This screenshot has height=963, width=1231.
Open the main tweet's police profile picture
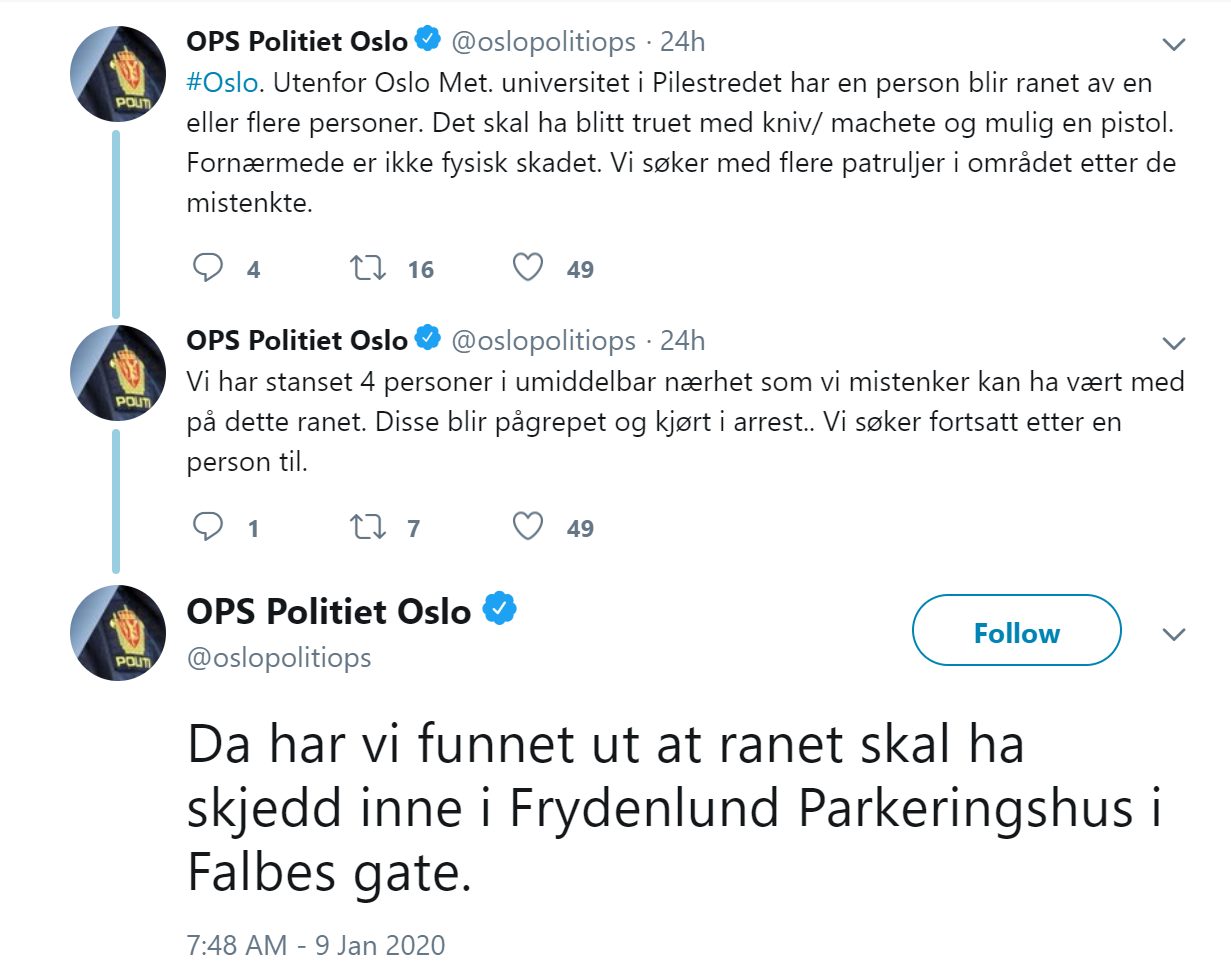click(117, 632)
